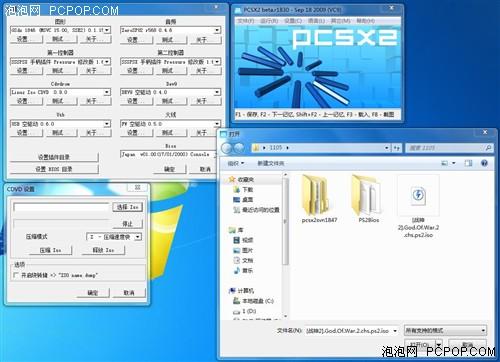Open 最近访问的位置 in the sidebar

pyautogui.click(x=256, y=210)
